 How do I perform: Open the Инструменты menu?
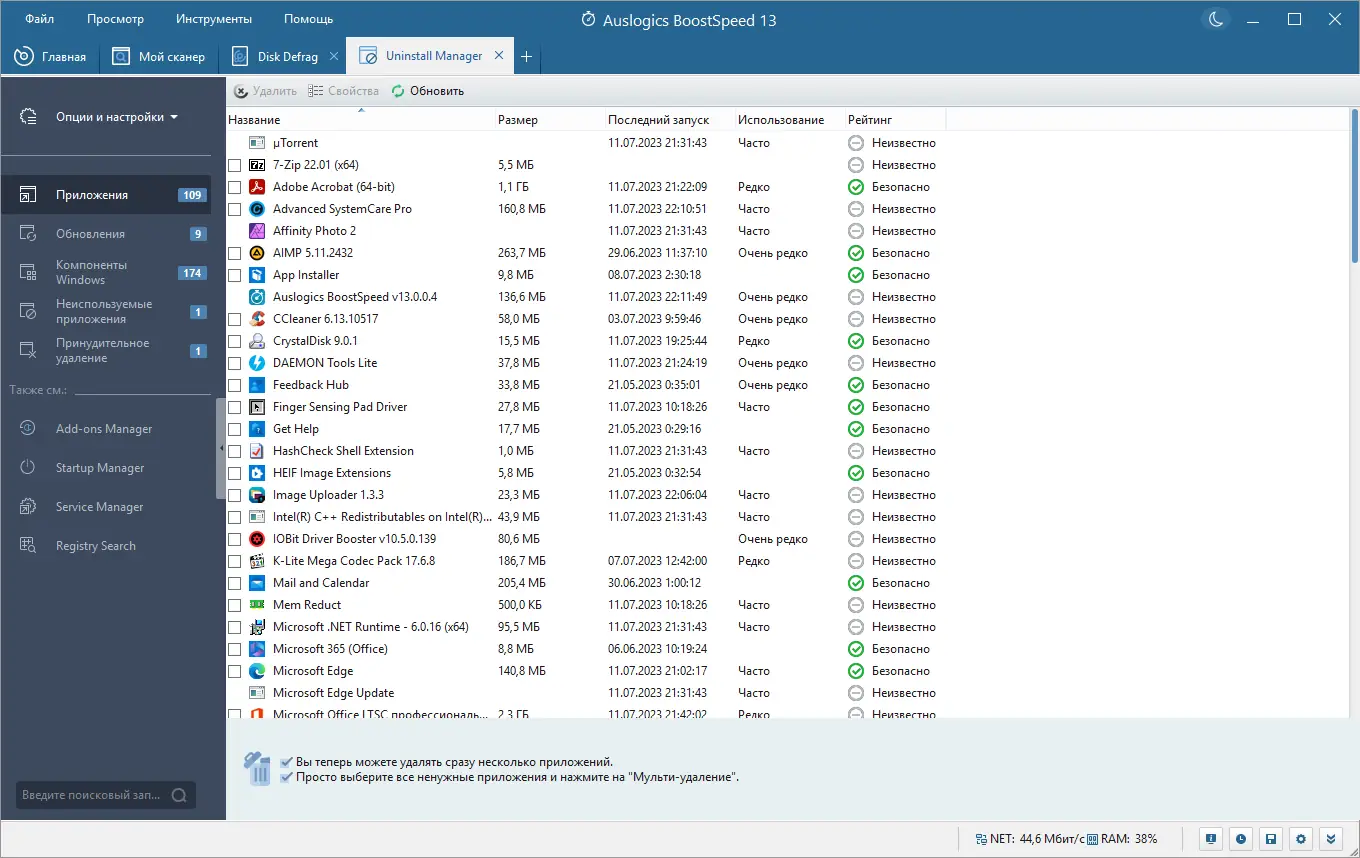[x=214, y=19]
